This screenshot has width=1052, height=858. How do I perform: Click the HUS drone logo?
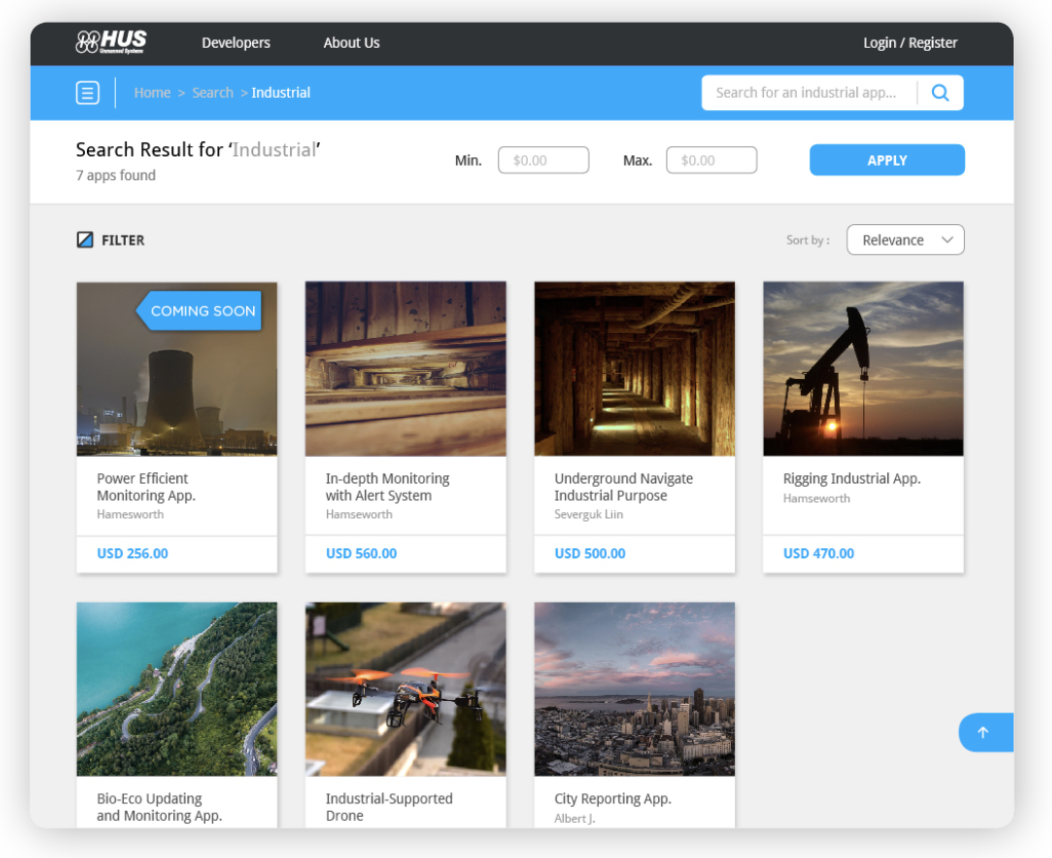(x=111, y=42)
